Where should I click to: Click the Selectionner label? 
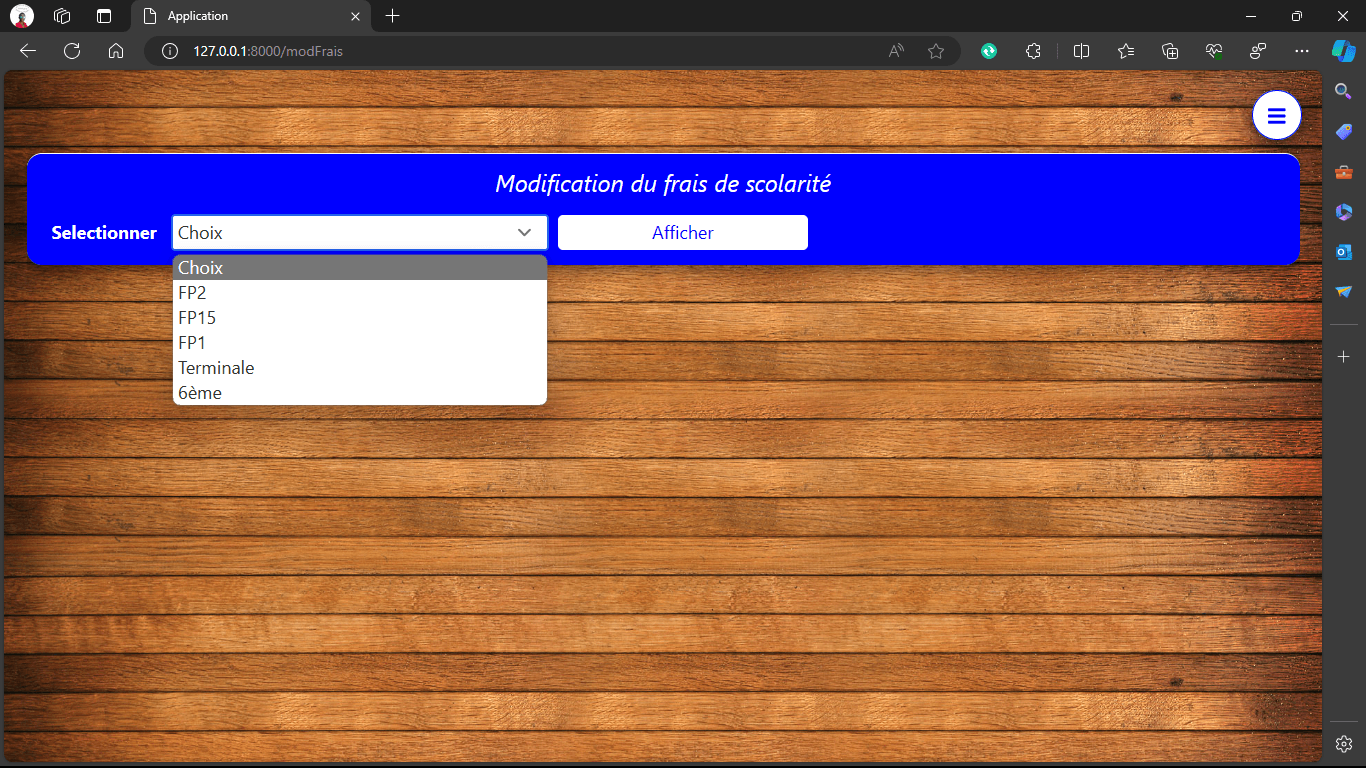point(104,233)
